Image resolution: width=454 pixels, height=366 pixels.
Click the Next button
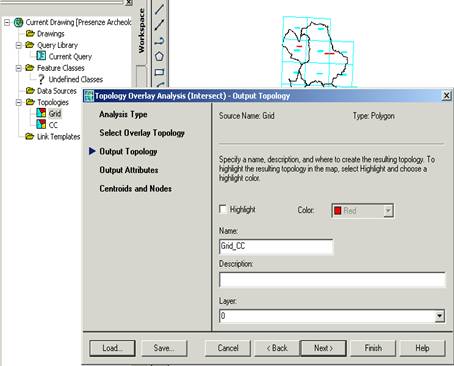tap(323, 348)
